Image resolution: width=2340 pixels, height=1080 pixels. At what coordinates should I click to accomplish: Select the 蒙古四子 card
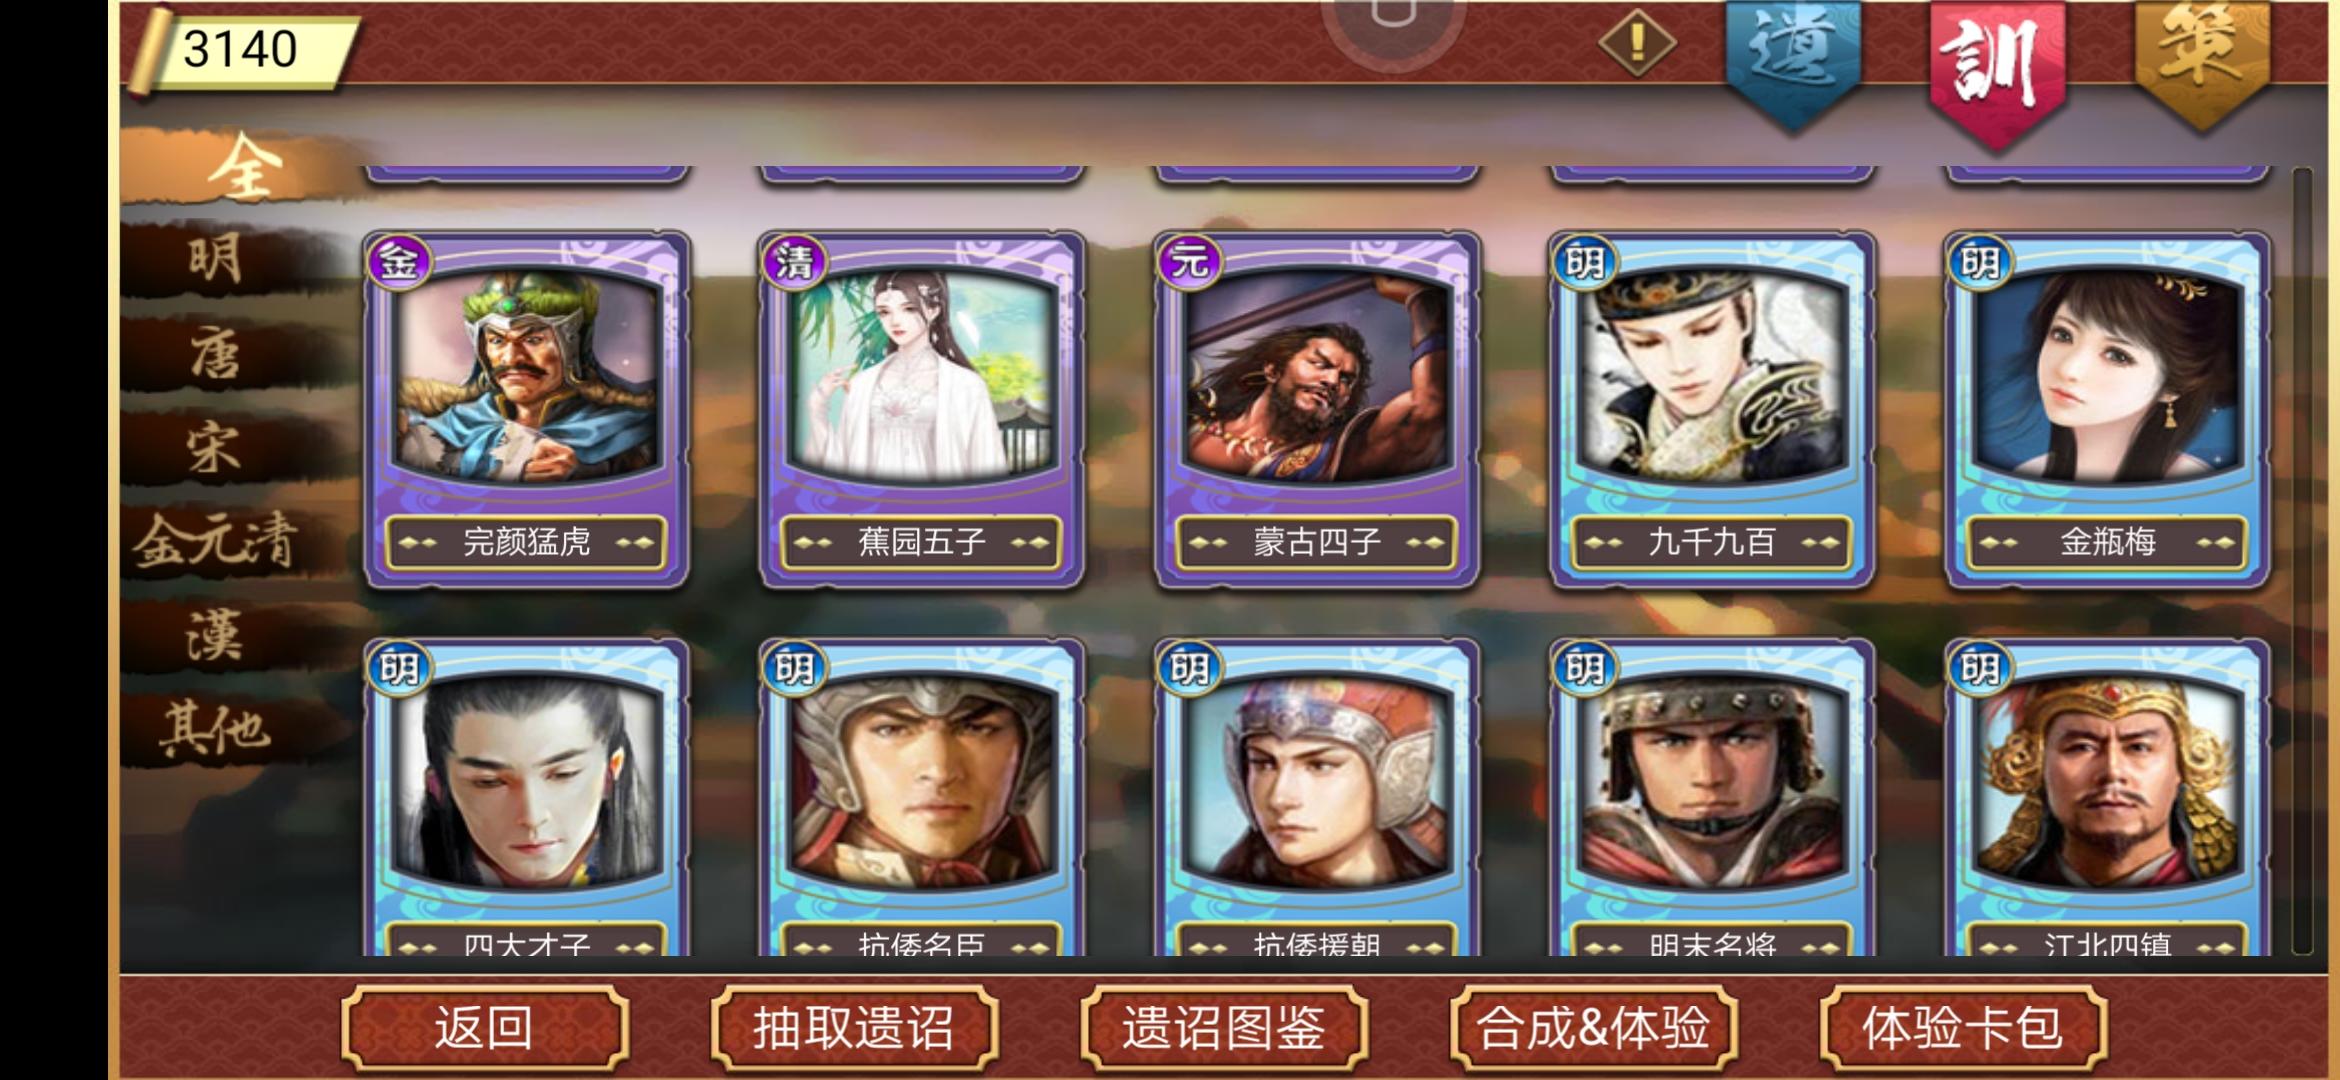pos(1316,410)
